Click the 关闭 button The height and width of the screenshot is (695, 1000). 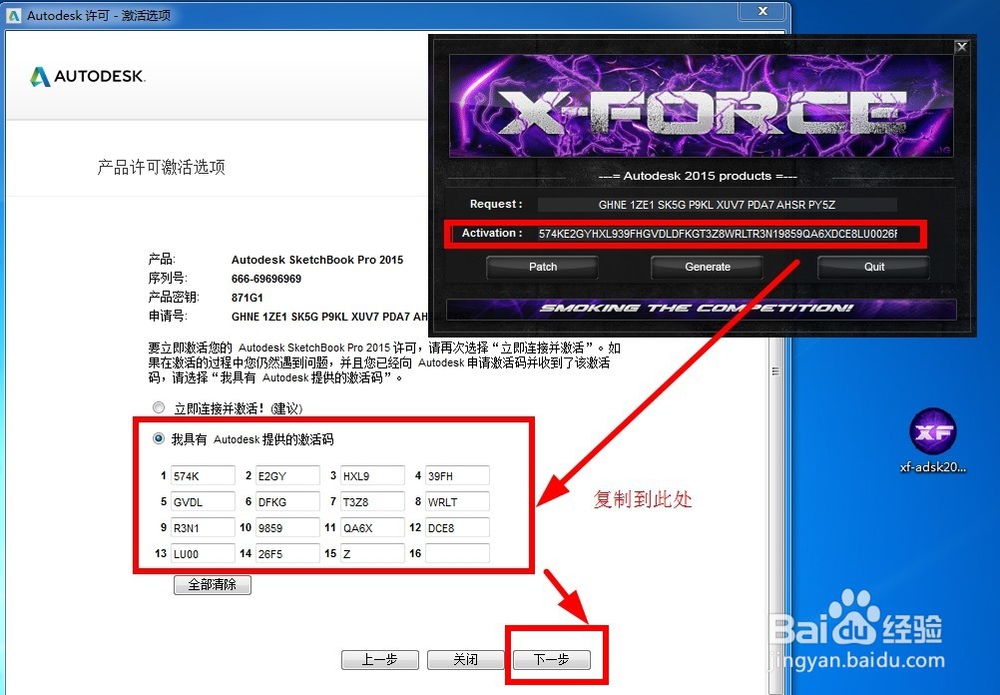(x=465, y=659)
